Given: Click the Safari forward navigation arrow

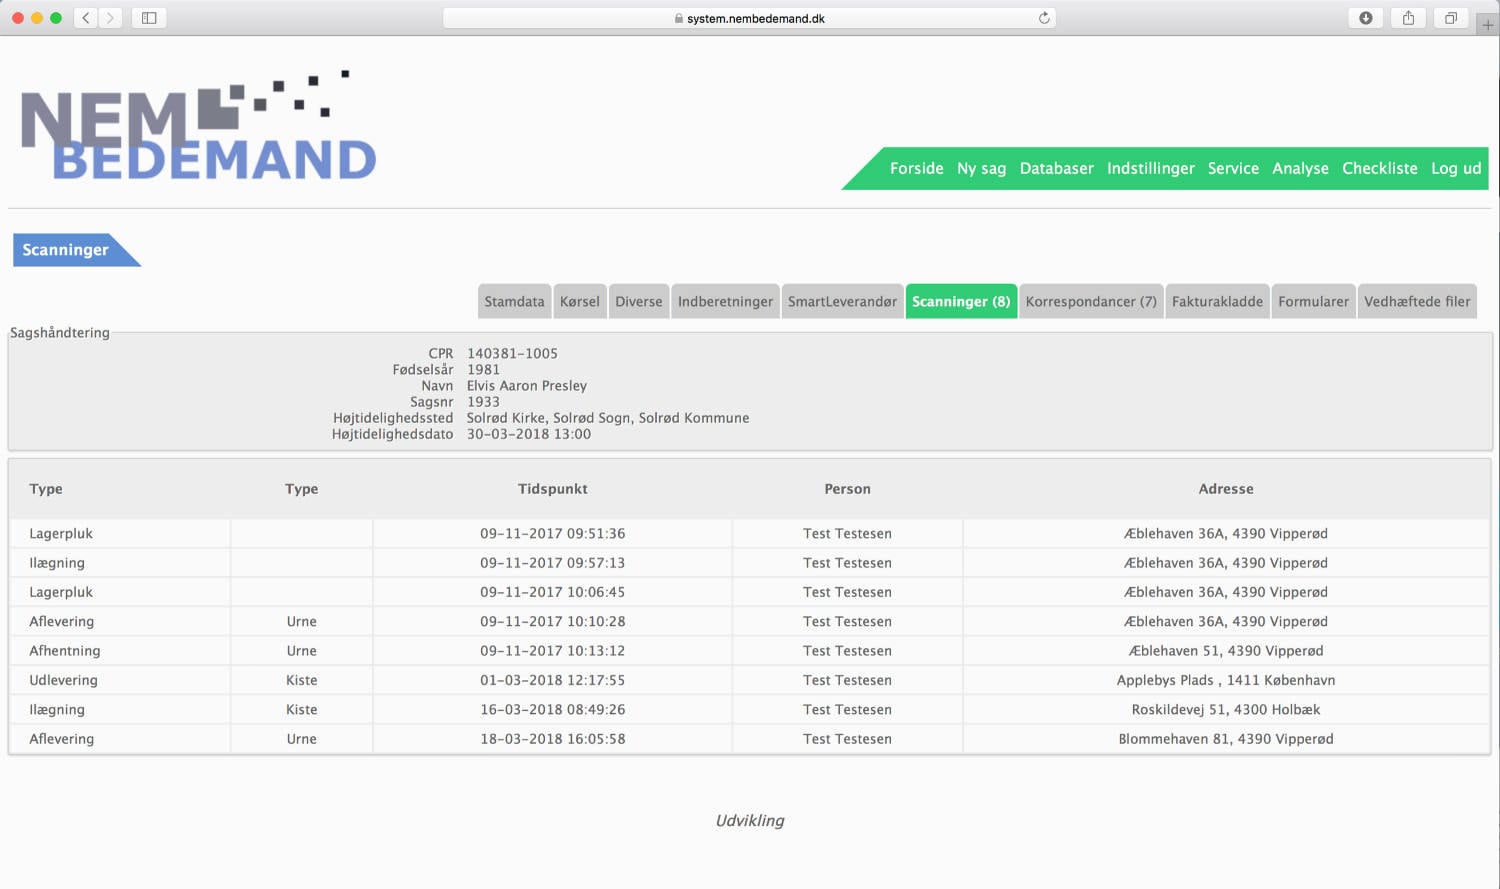Looking at the screenshot, I should coord(111,18).
